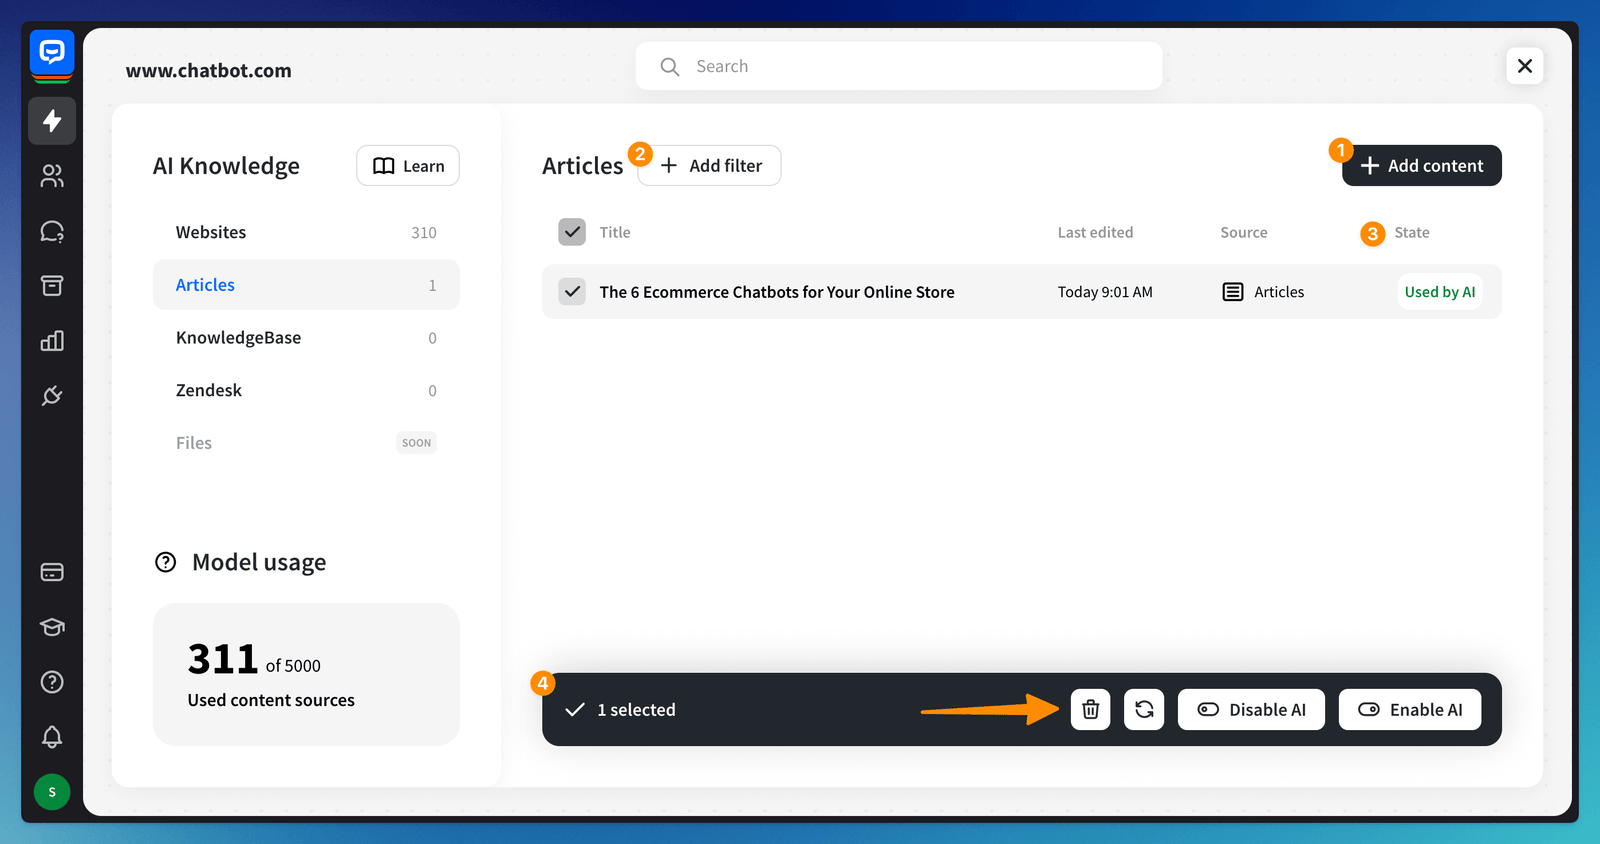
Task: Click the Enable AI toggle button
Action: click(1409, 710)
